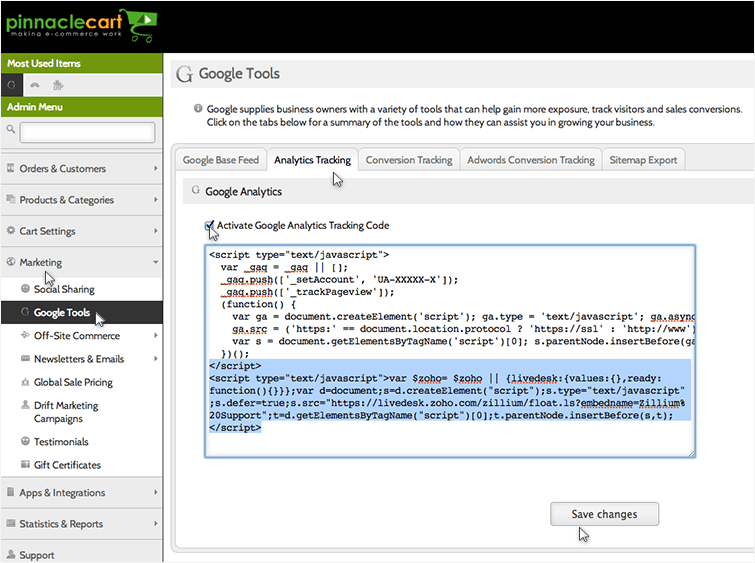
Task: Click the large G icon beside Google Tools title
Action: click(x=184, y=74)
